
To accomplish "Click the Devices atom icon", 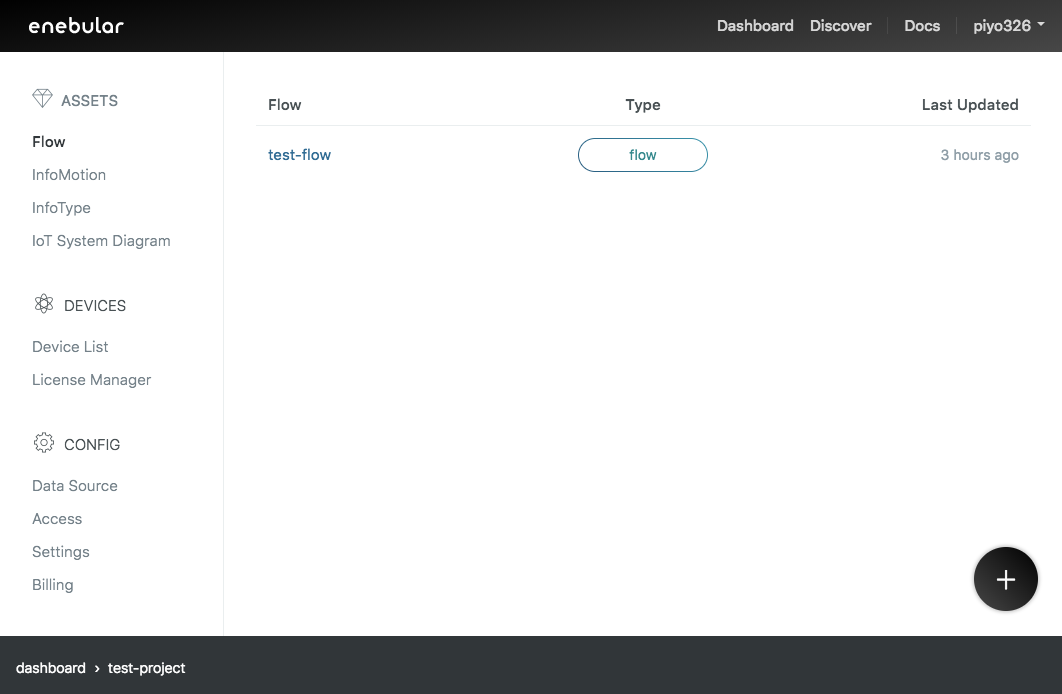I will (43, 304).
